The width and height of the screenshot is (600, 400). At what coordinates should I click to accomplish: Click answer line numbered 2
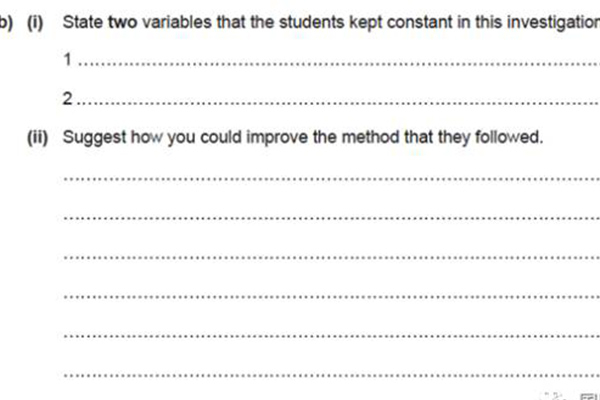coord(338,103)
